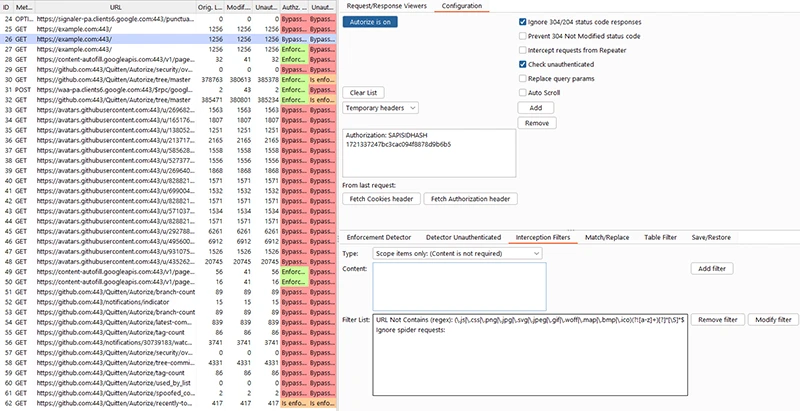Select row 24 OPTIONS signaler-pa.clients6.google.com
The height and width of the screenshot is (411, 800).
click(168, 19)
